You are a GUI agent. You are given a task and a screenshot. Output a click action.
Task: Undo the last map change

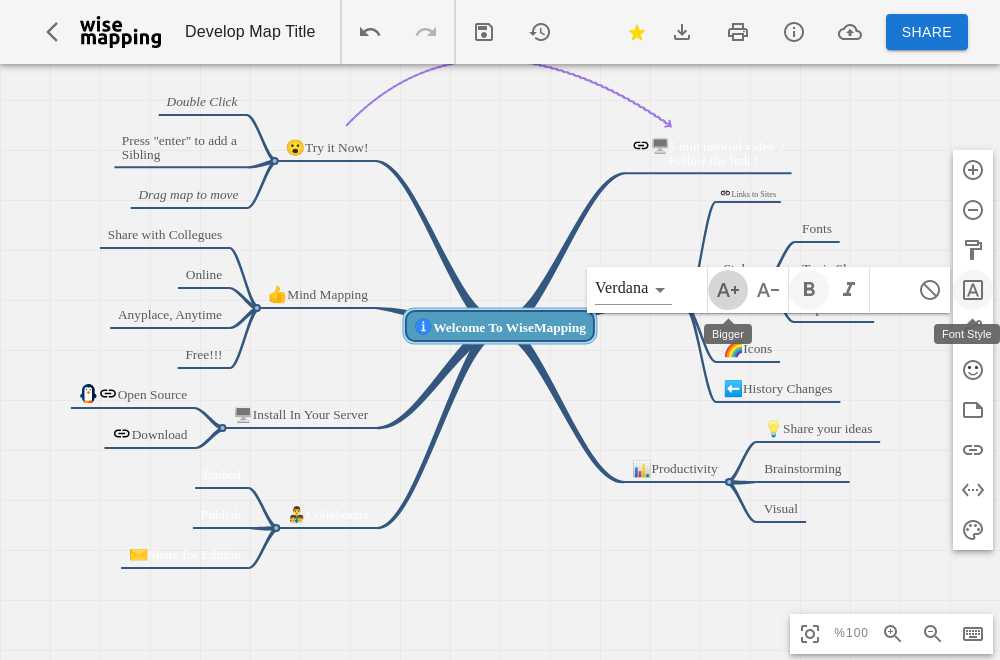click(x=370, y=32)
